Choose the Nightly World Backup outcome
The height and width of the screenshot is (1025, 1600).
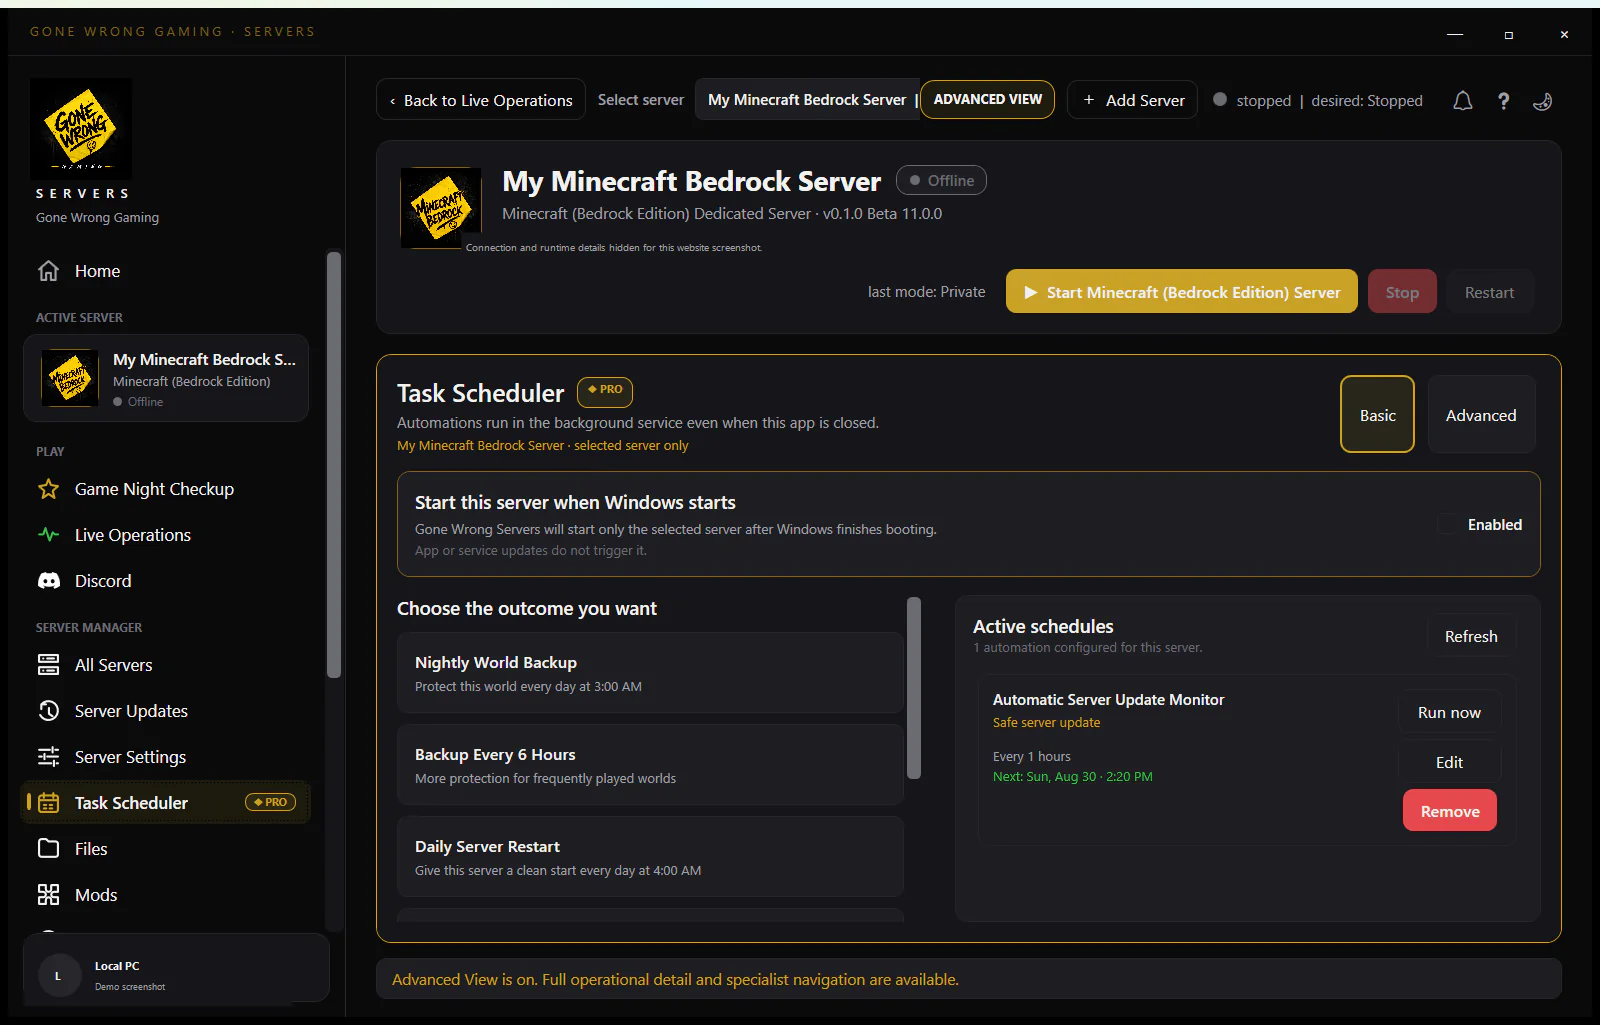(650, 673)
